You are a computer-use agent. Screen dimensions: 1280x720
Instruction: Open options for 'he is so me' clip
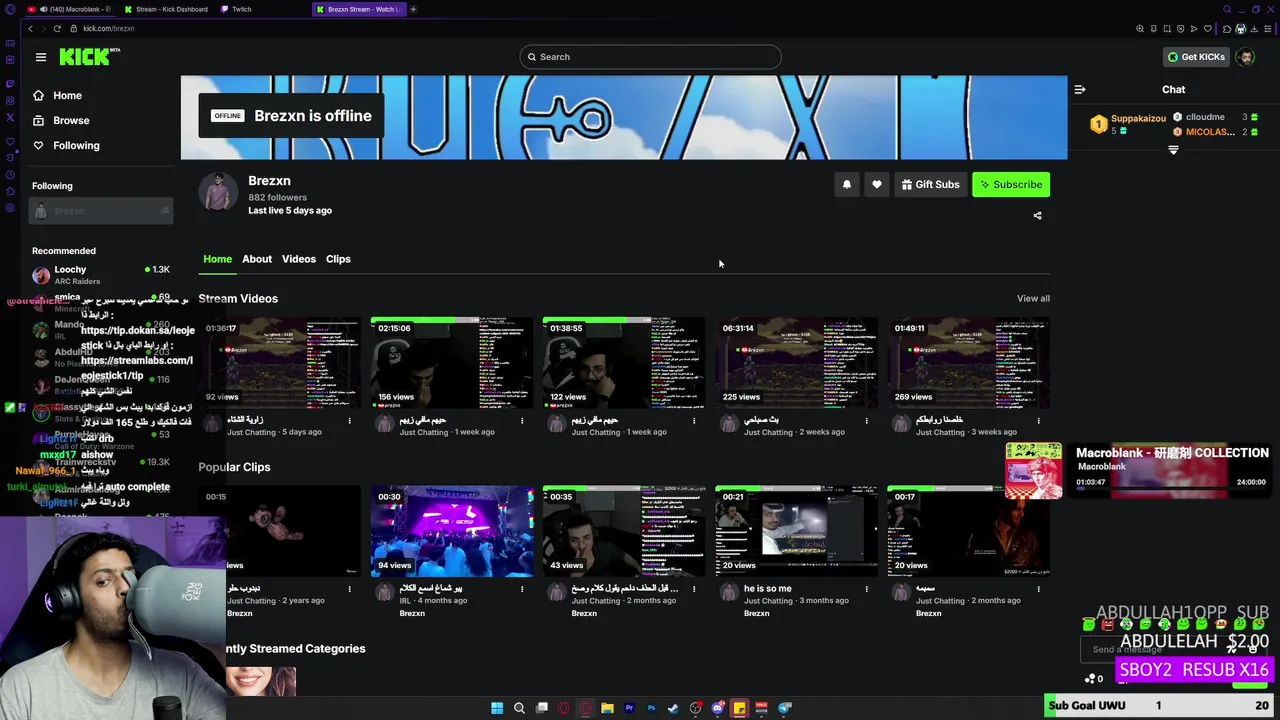click(866, 589)
